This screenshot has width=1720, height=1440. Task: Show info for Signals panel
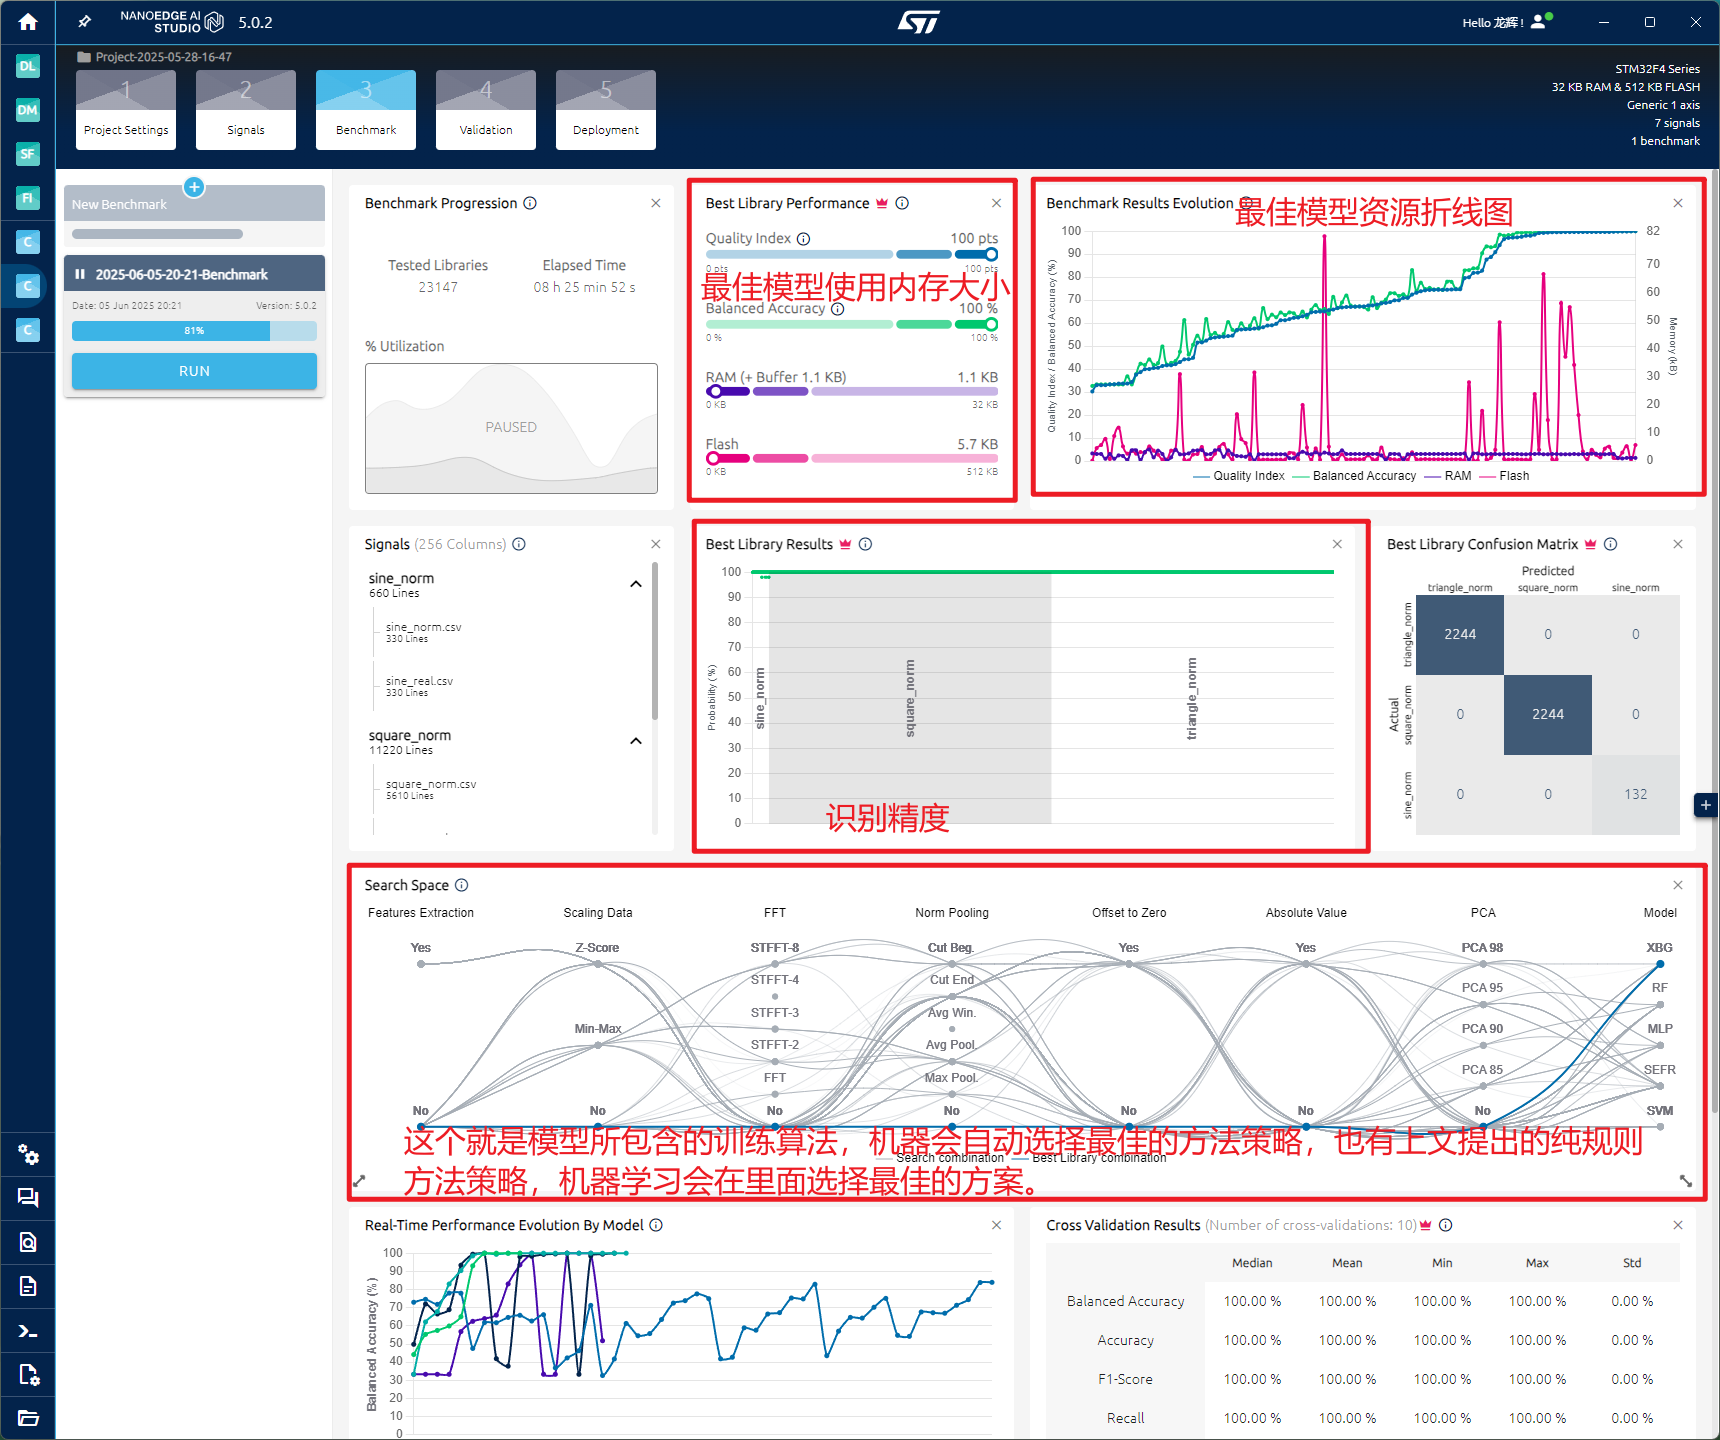519,544
